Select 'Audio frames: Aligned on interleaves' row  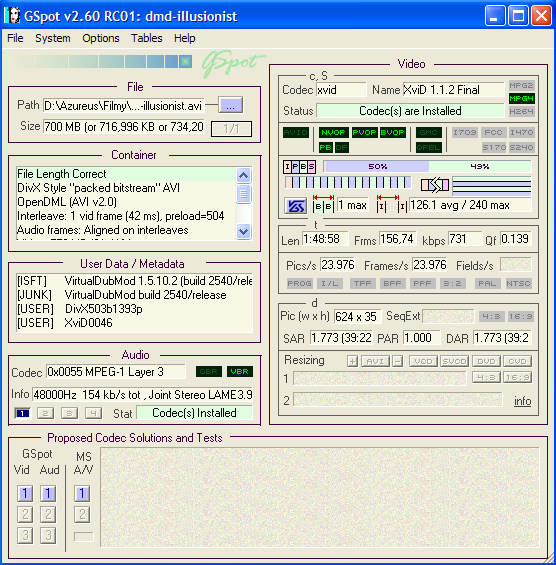[x=126, y=230]
